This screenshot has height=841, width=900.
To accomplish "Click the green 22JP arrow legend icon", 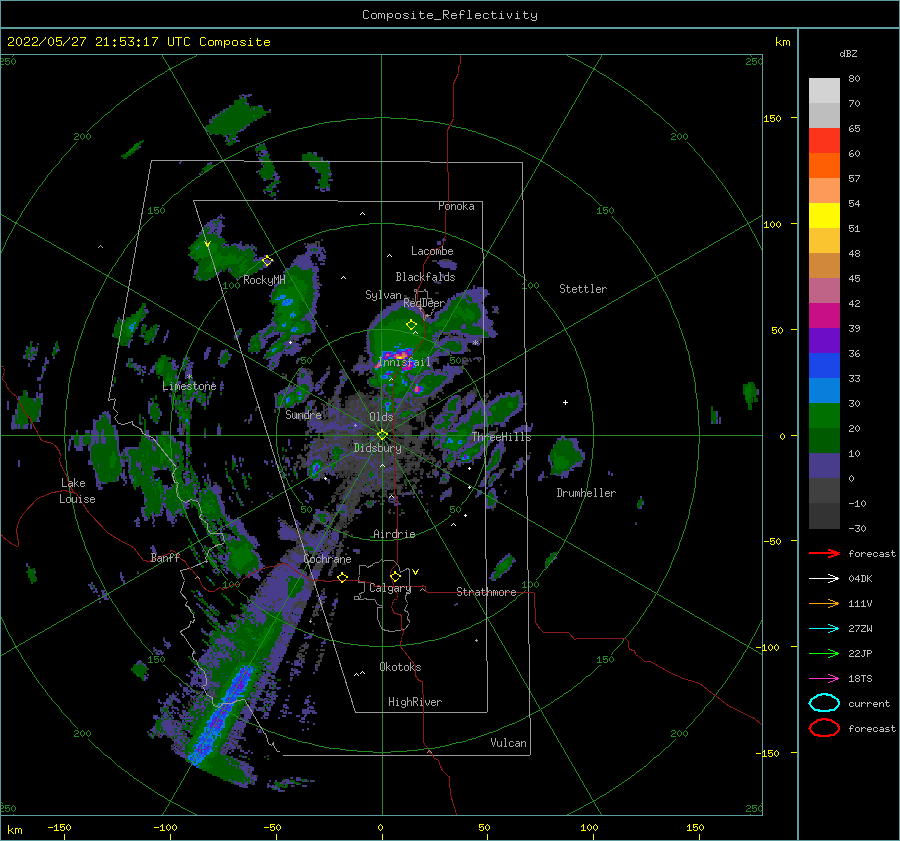I will [x=824, y=653].
